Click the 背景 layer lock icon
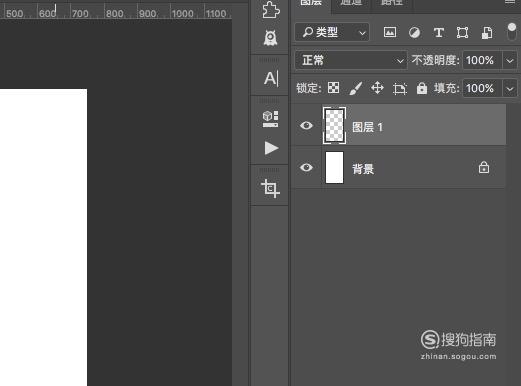Image resolution: width=521 pixels, height=386 pixels. (x=484, y=167)
